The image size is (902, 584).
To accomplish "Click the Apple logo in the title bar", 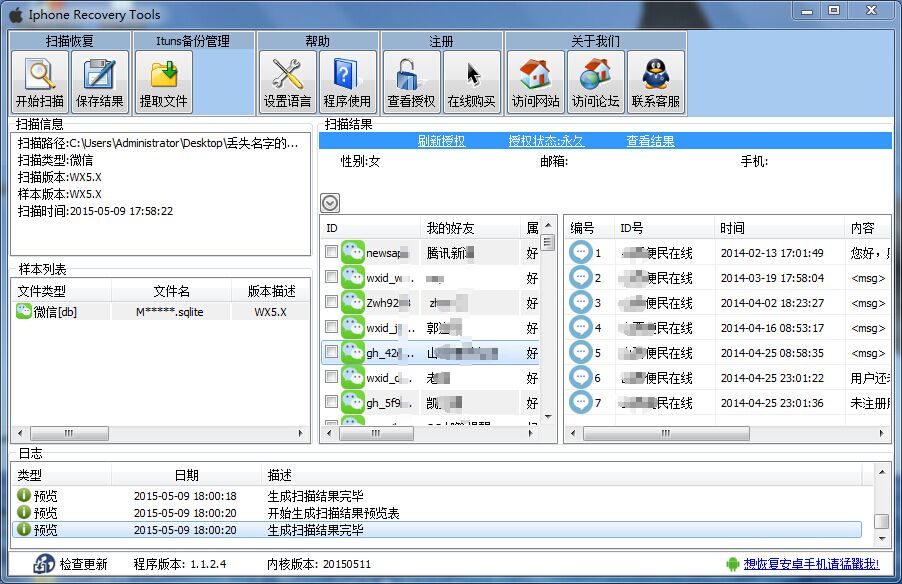I will tap(16, 14).
